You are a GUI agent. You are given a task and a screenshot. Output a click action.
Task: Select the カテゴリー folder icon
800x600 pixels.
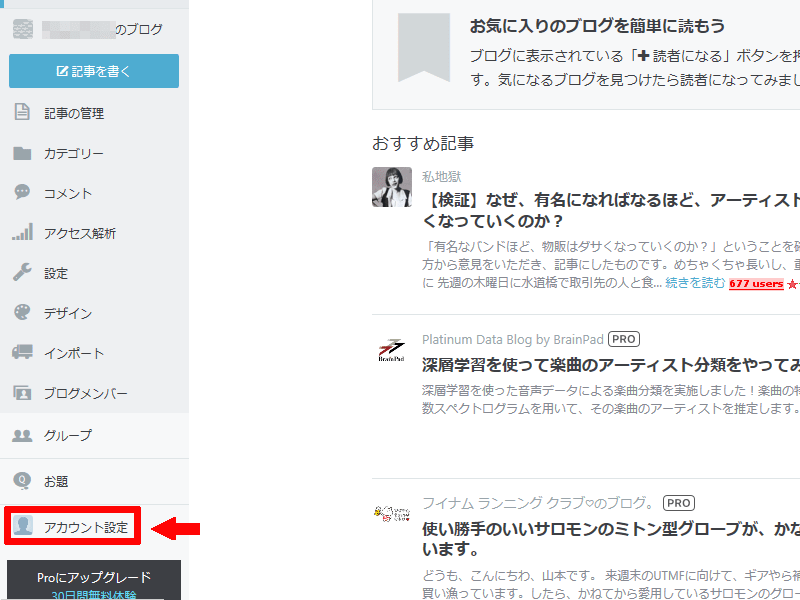coord(22,153)
